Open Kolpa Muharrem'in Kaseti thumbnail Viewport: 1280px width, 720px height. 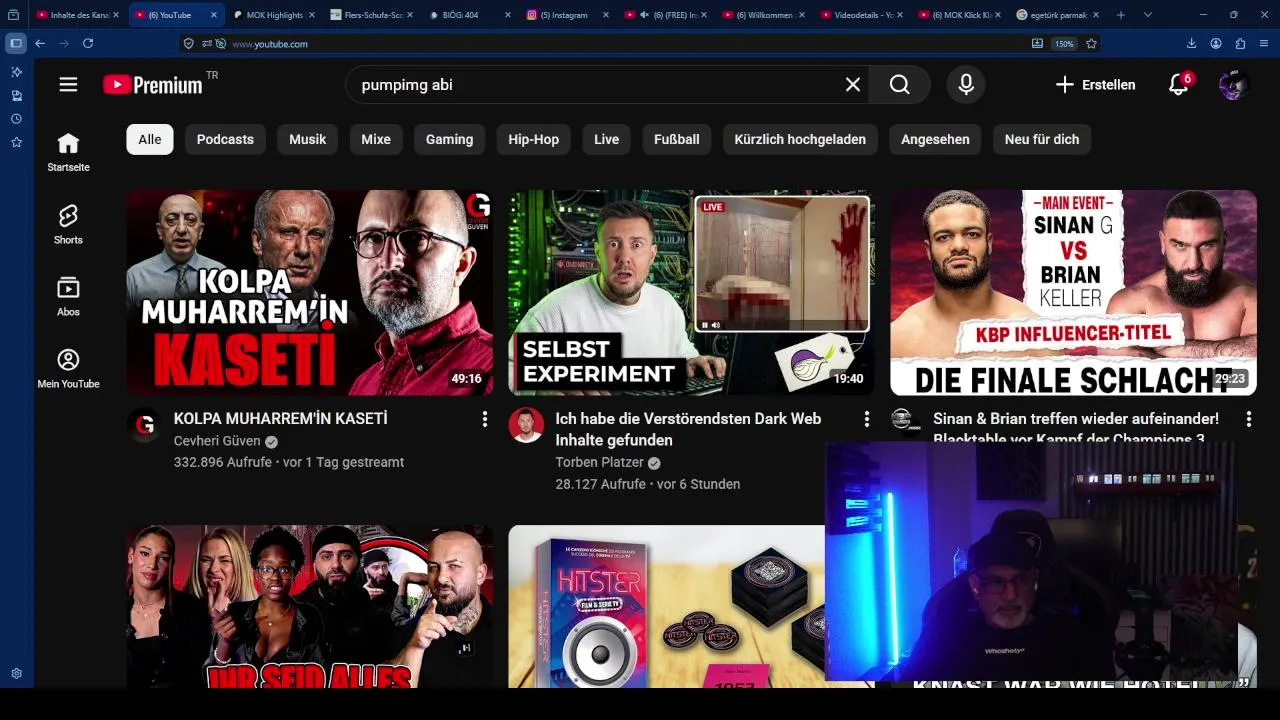[x=310, y=292]
